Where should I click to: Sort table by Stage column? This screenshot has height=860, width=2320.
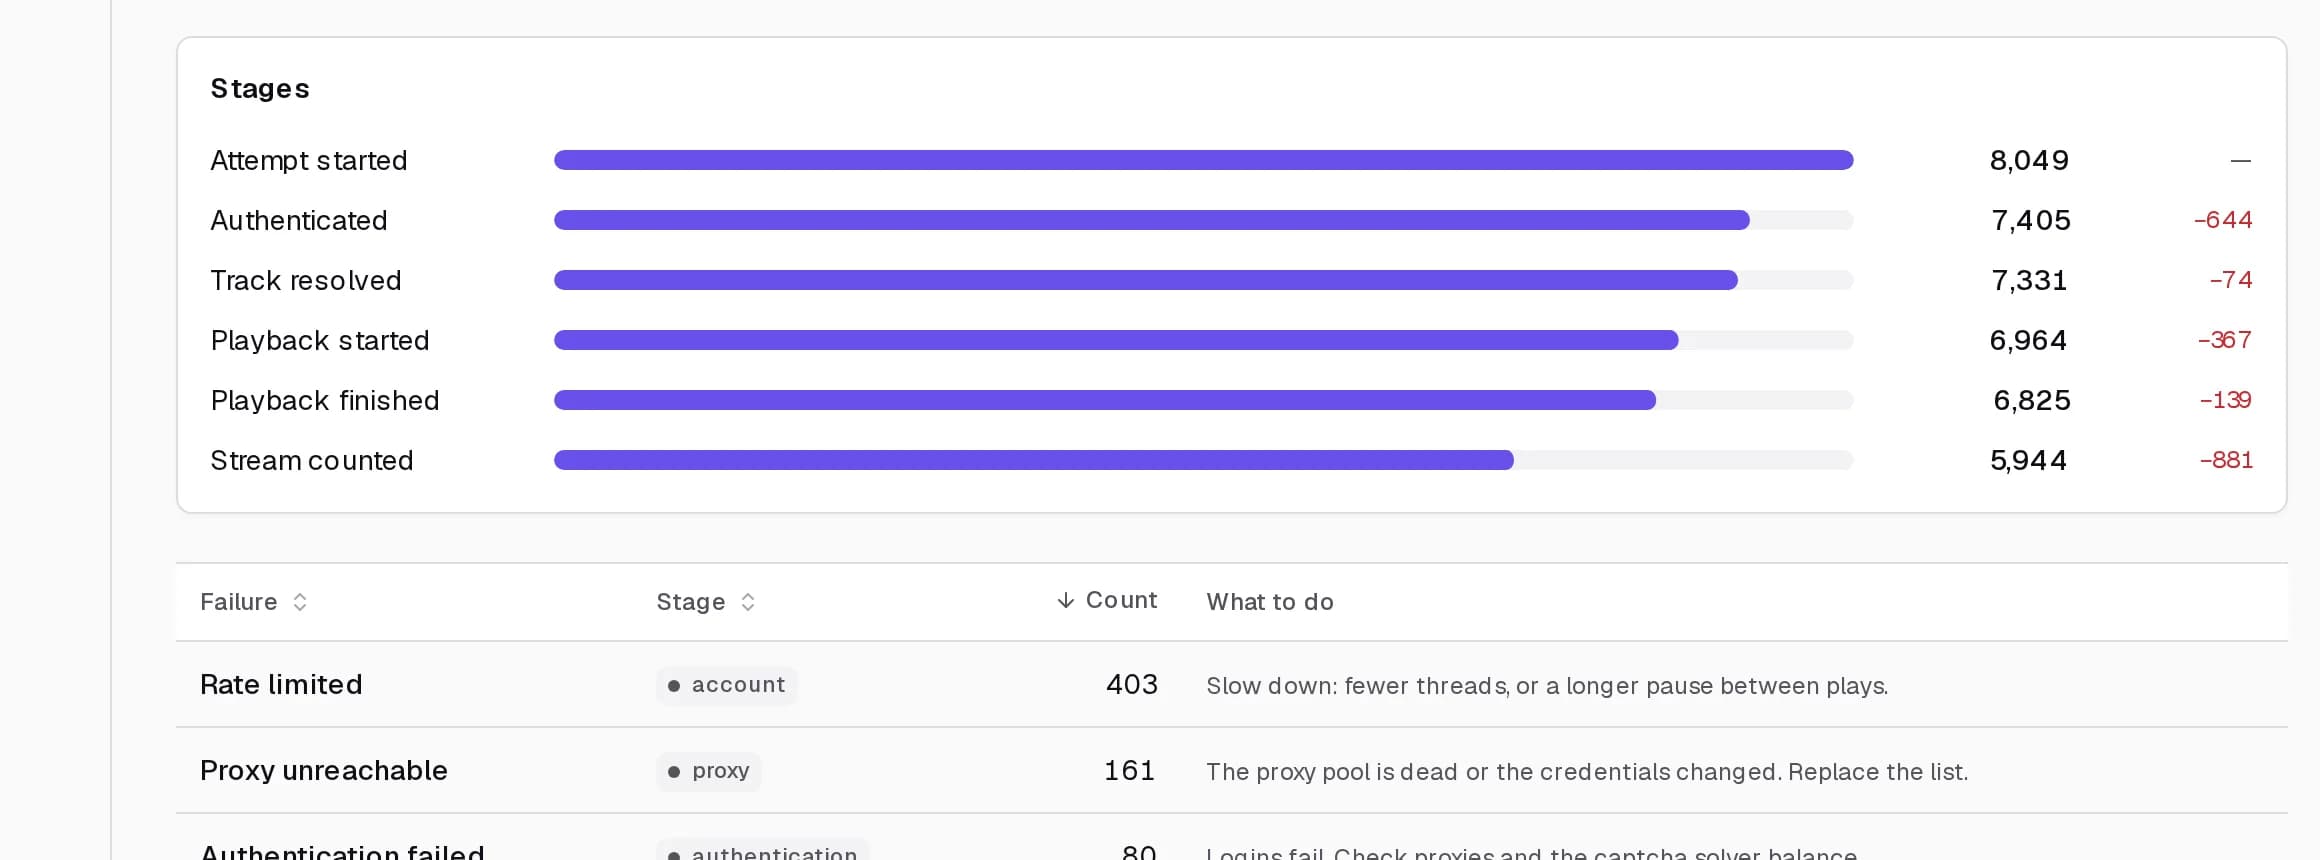tap(705, 602)
